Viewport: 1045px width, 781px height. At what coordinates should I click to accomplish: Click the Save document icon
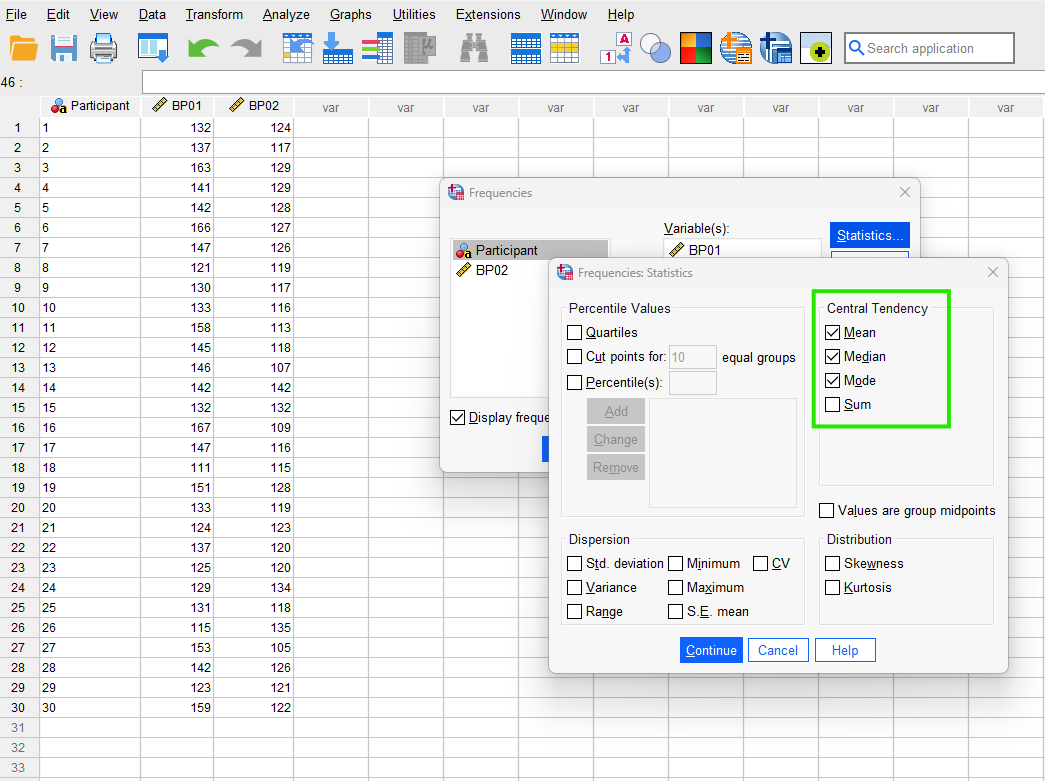pyautogui.click(x=63, y=47)
